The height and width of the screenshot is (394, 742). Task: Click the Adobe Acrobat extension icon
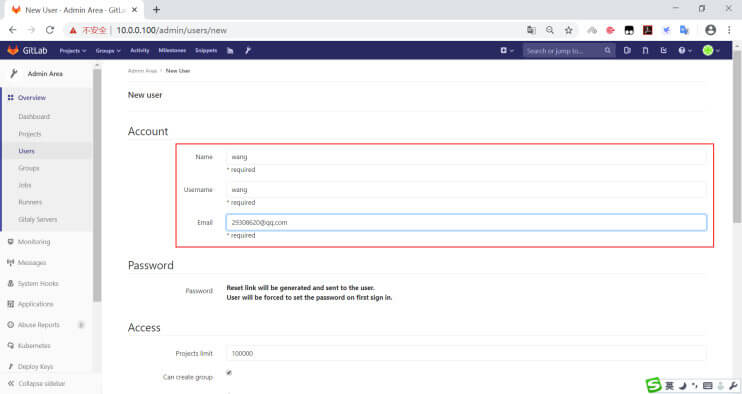tap(647, 30)
